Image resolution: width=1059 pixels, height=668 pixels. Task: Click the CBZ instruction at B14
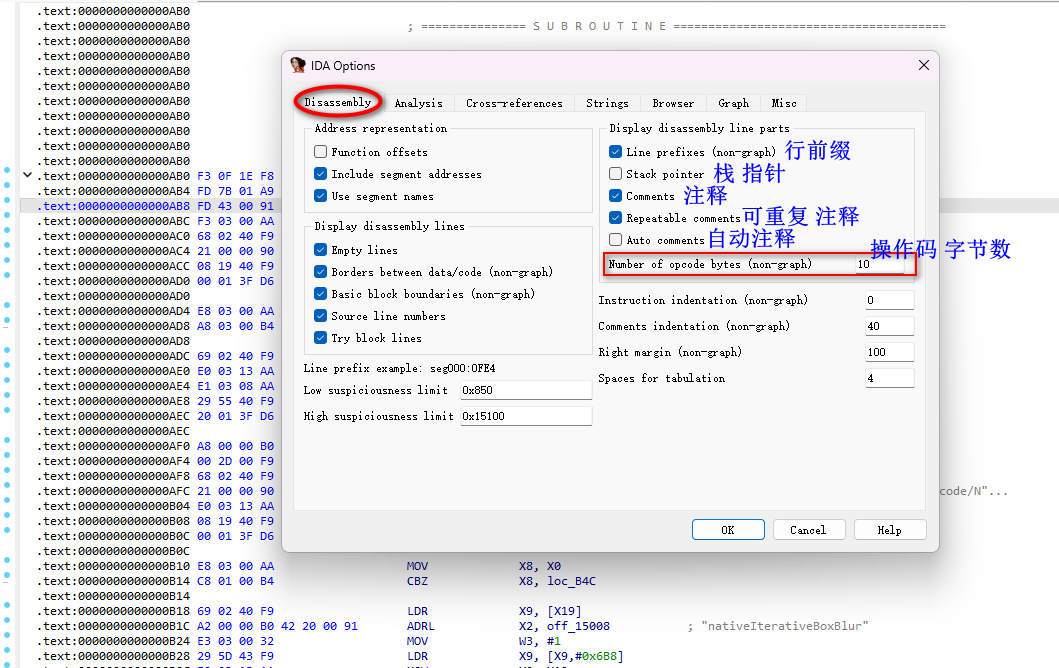417,581
